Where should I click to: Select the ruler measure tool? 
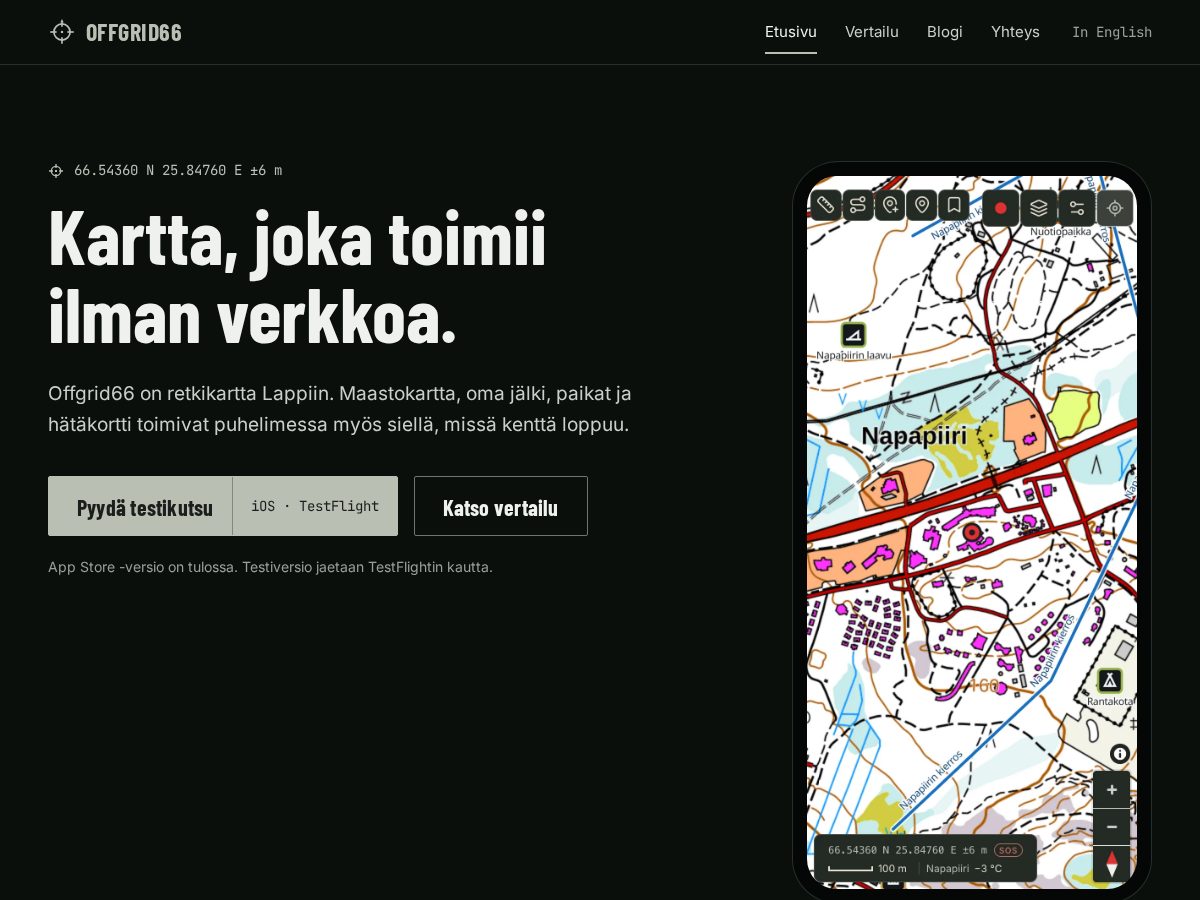[x=825, y=206]
